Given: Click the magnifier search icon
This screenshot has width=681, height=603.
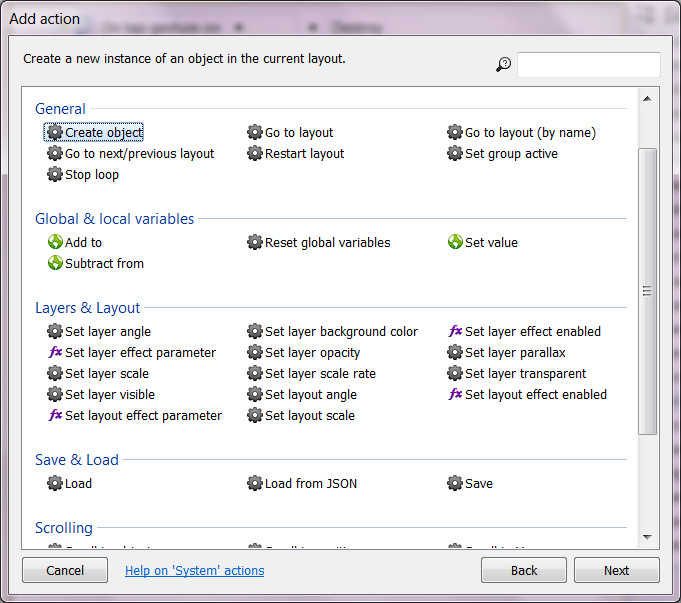Looking at the screenshot, I should 503,65.
